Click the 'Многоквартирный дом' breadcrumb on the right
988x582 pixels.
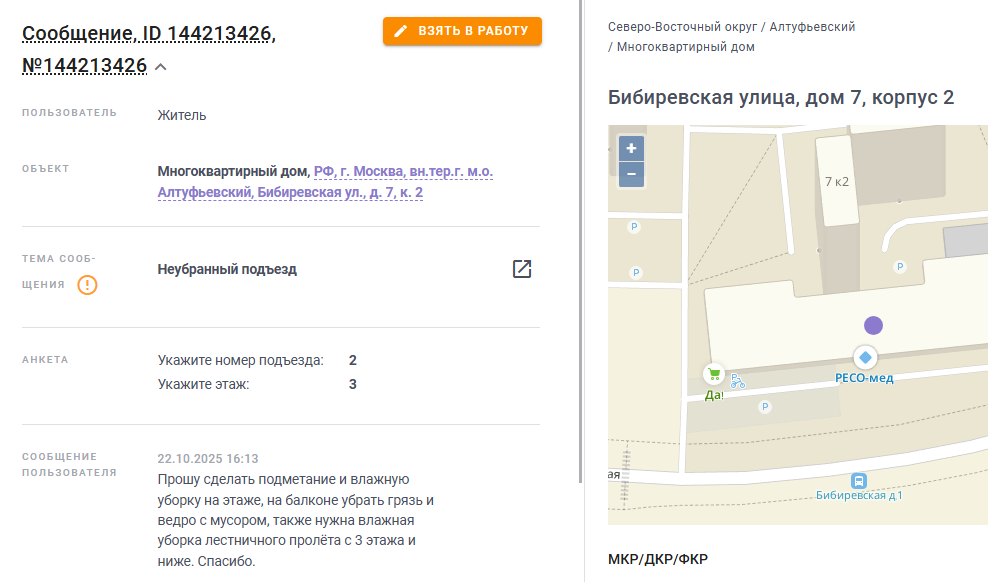686,47
